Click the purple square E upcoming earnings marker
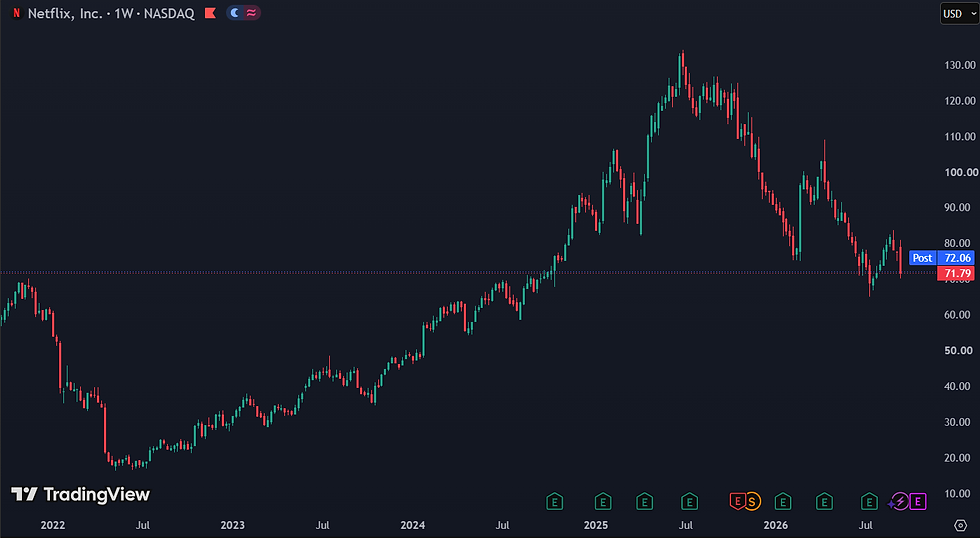Image resolution: width=980 pixels, height=538 pixels. [x=918, y=501]
